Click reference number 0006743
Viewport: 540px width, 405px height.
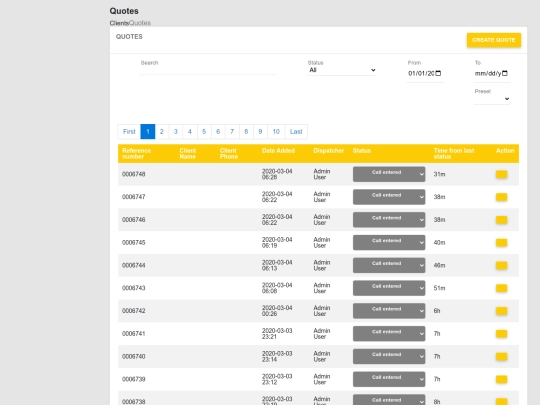(x=134, y=288)
